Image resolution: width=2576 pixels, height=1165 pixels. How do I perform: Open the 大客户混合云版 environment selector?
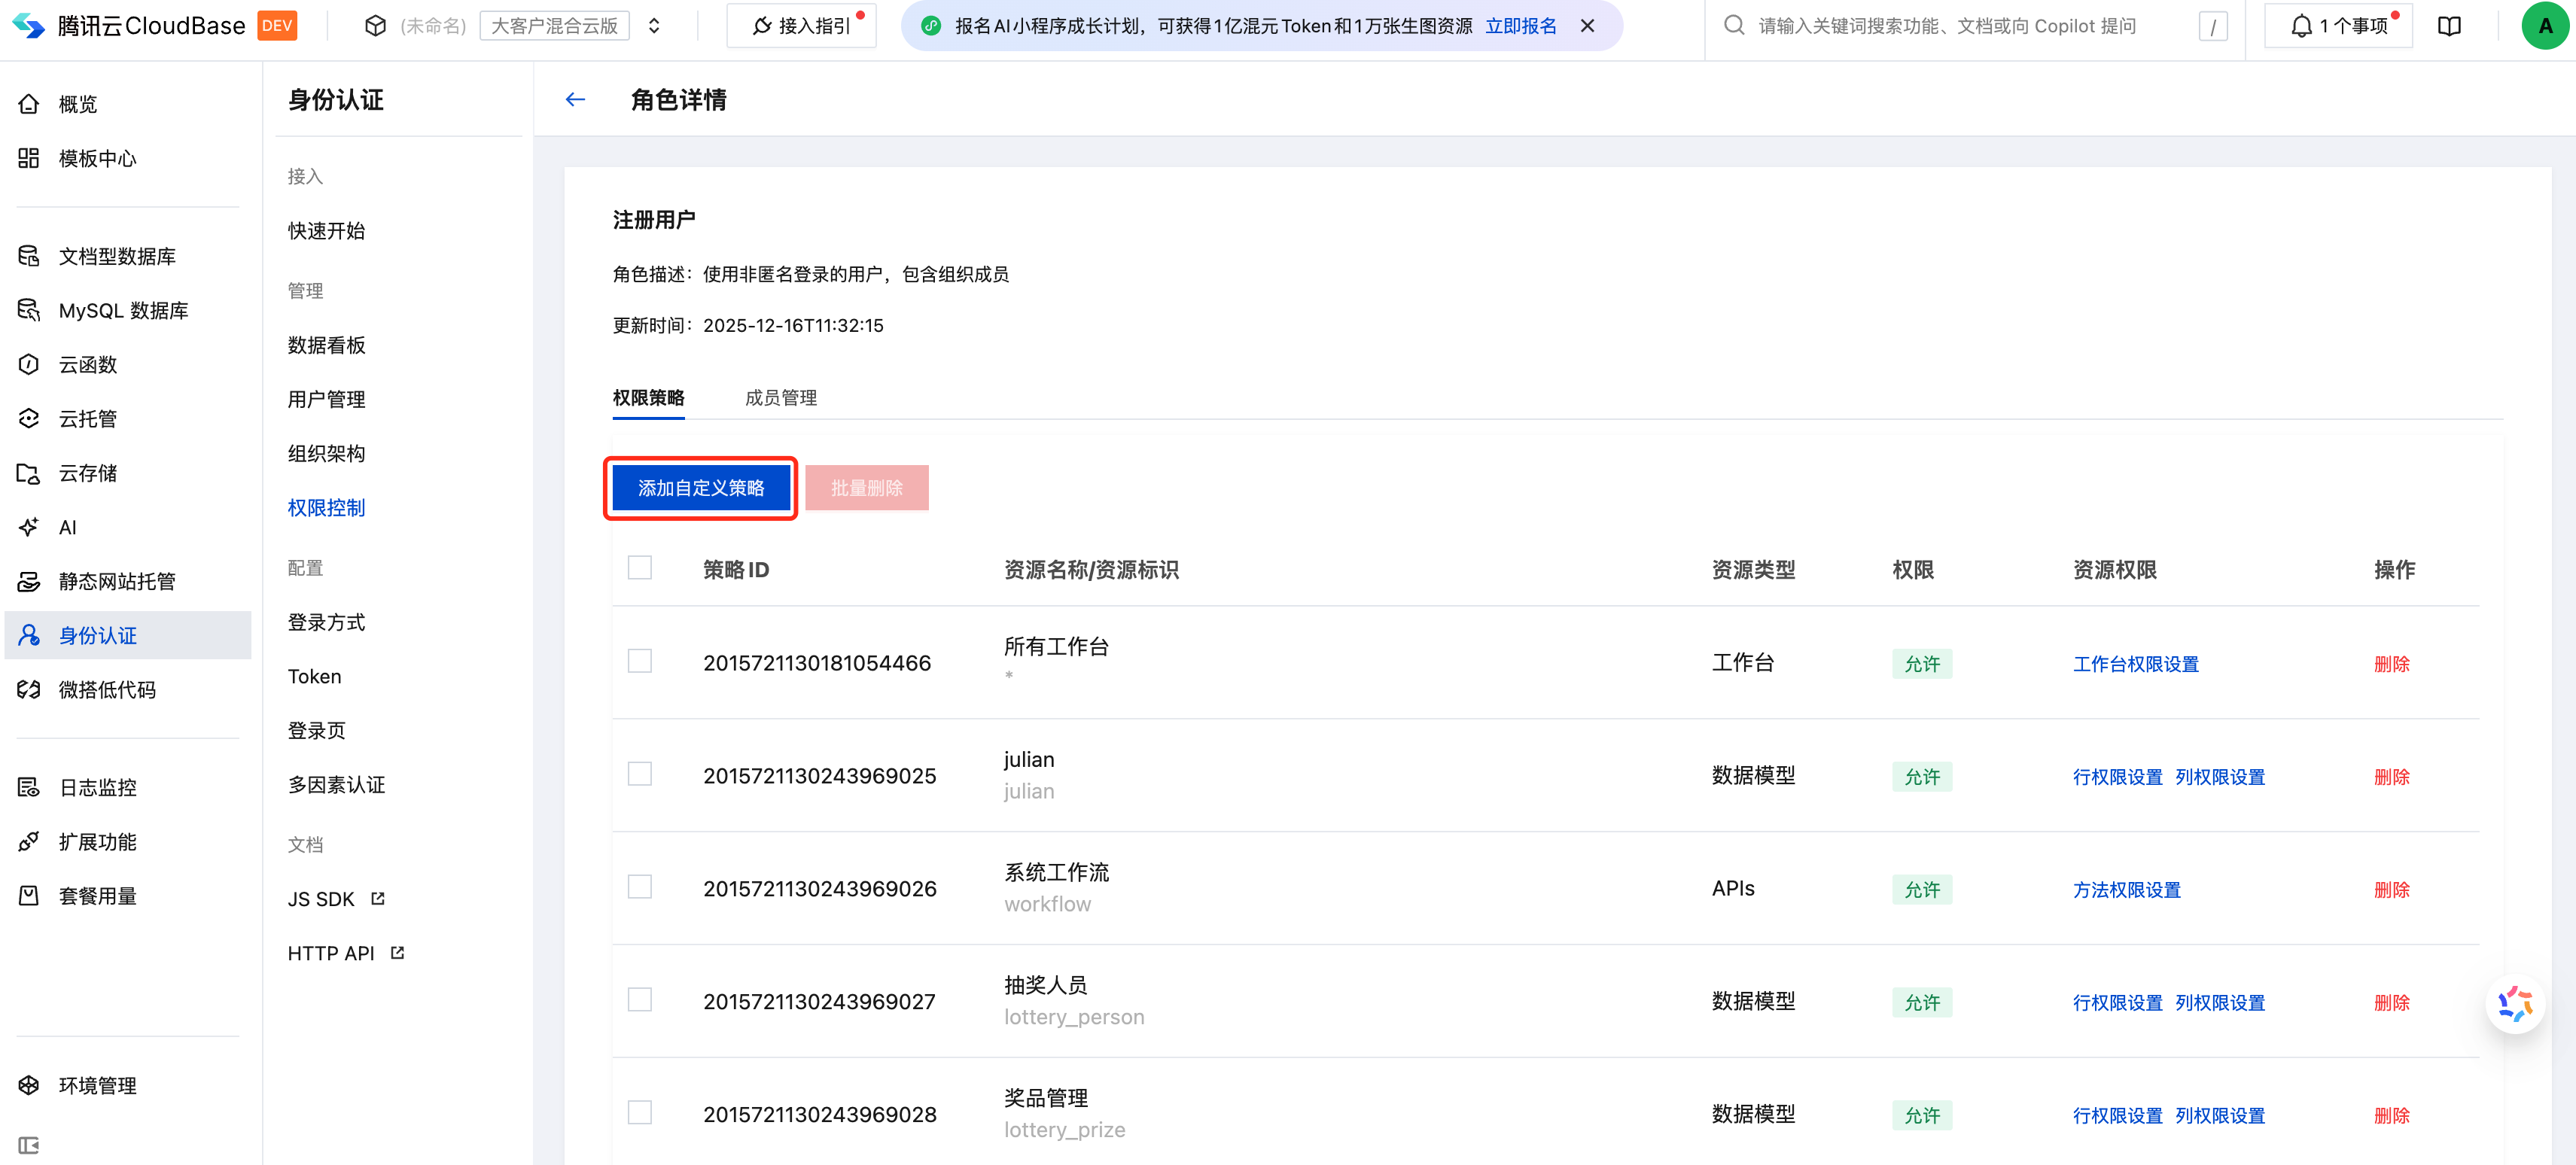click(x=554, y=26)
